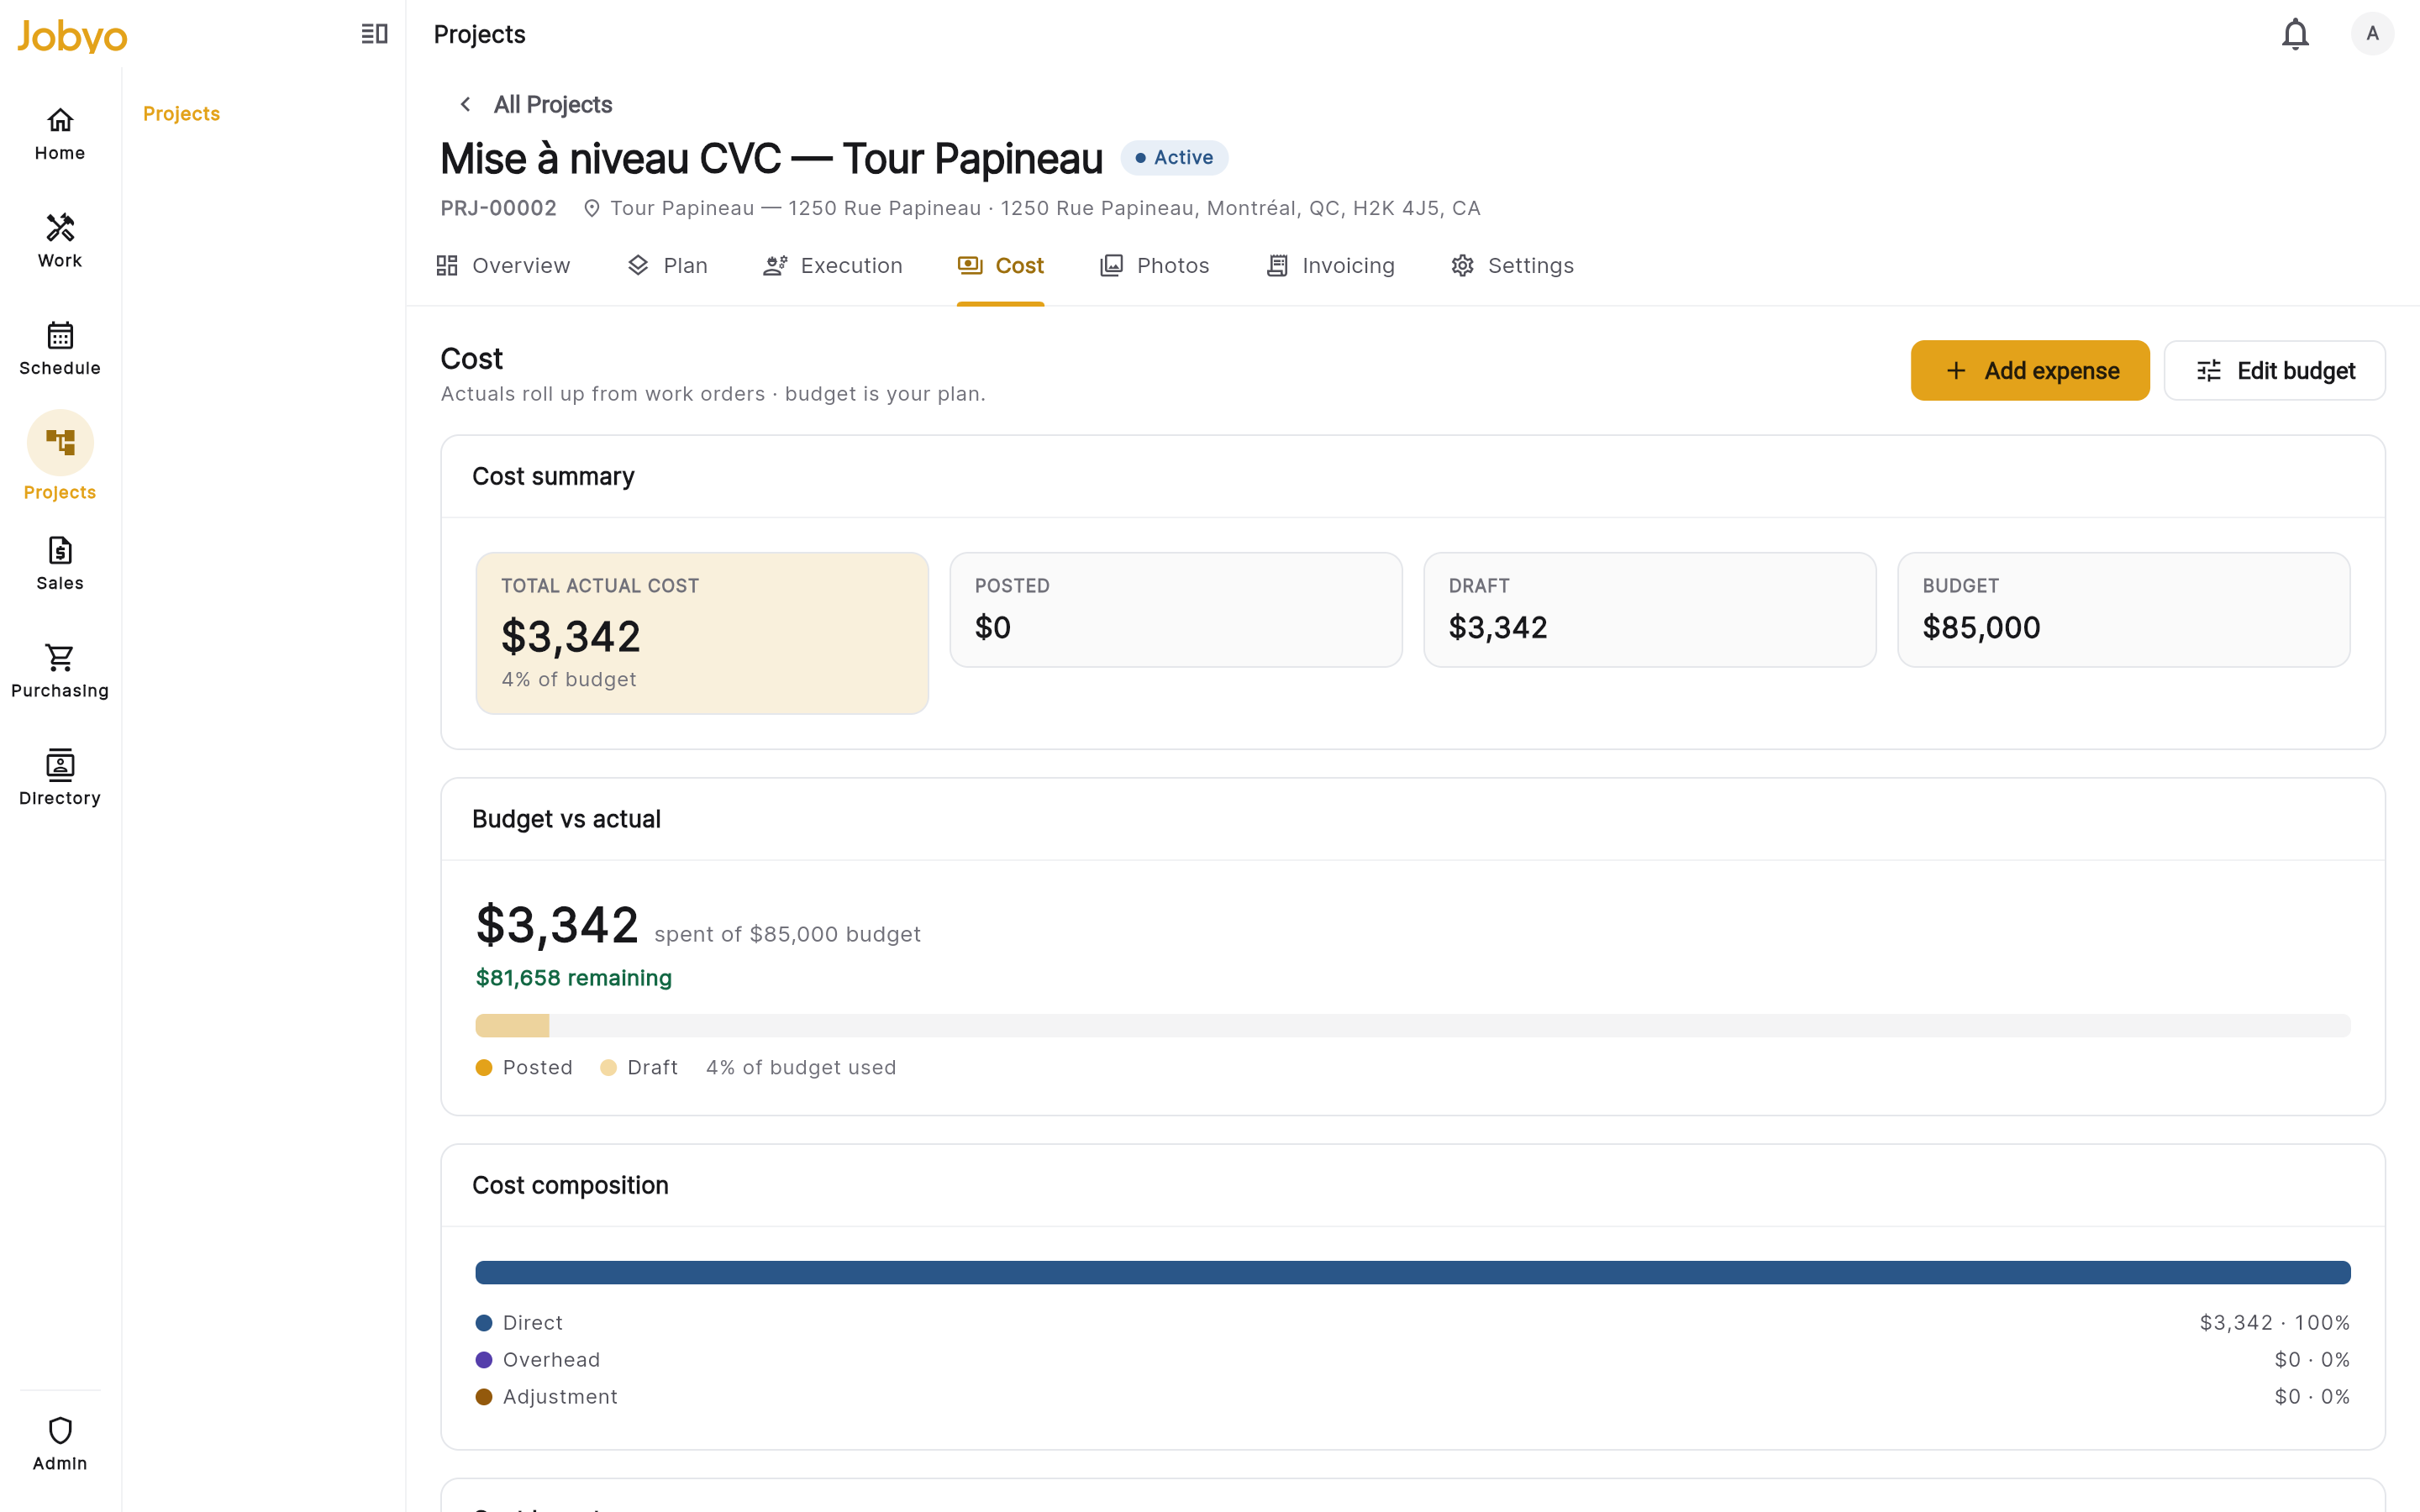
Task: Click the PRJ-00002 project ID
Action: click(498, 208)
